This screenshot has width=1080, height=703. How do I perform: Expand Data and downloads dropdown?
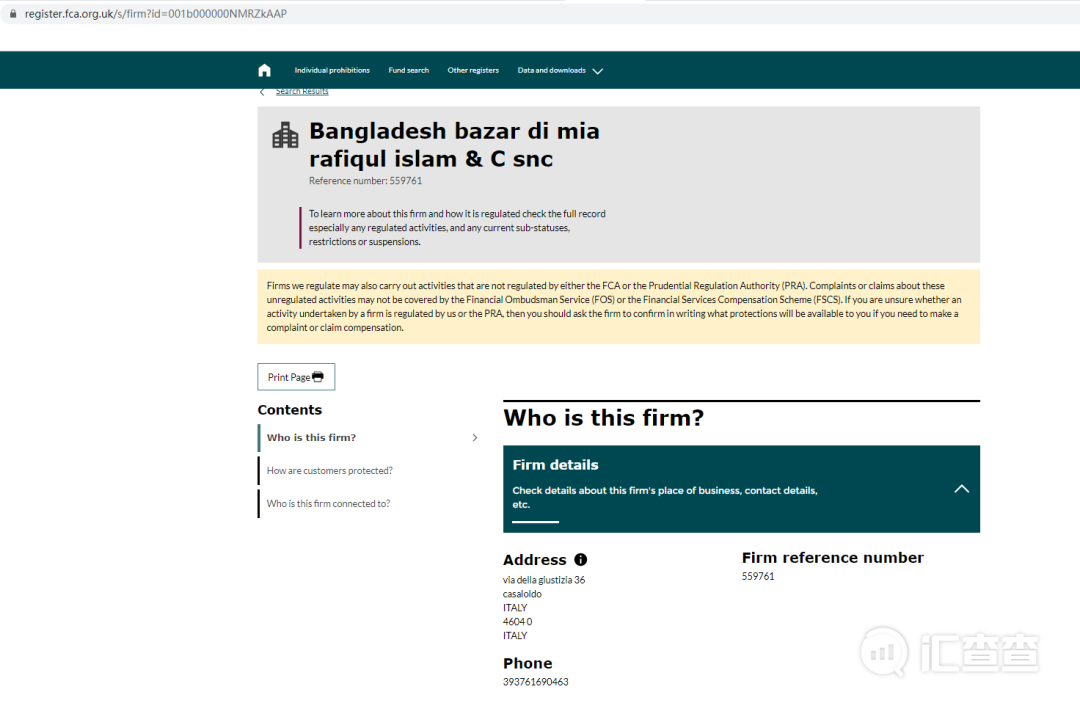tap(560, 70)
